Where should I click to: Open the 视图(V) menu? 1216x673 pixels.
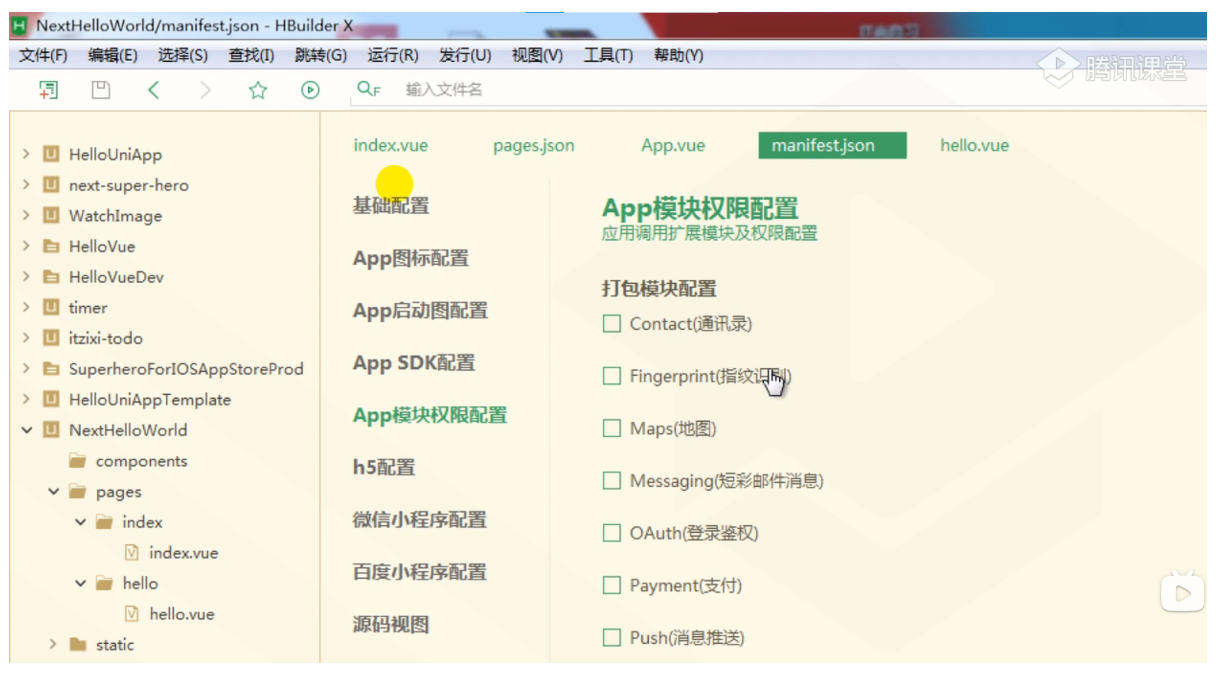537,56
